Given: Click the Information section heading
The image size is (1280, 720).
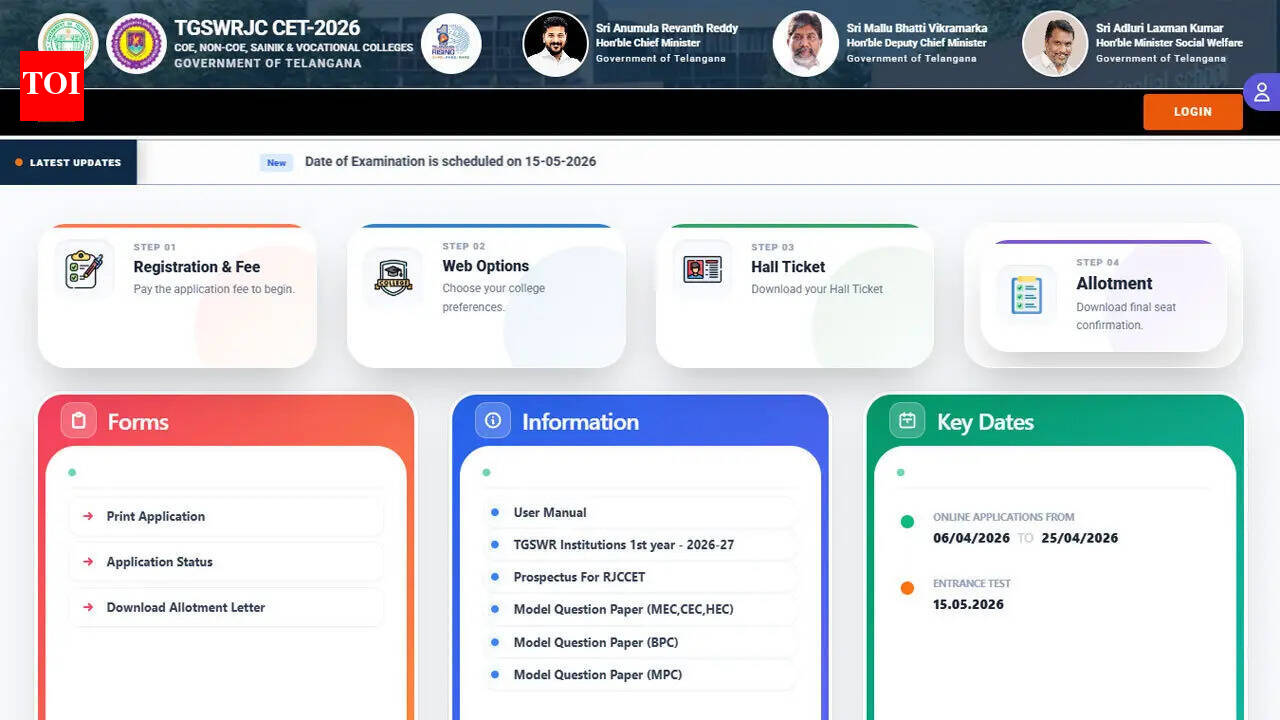Looking at the screenshot, I should tap(580, 422).
